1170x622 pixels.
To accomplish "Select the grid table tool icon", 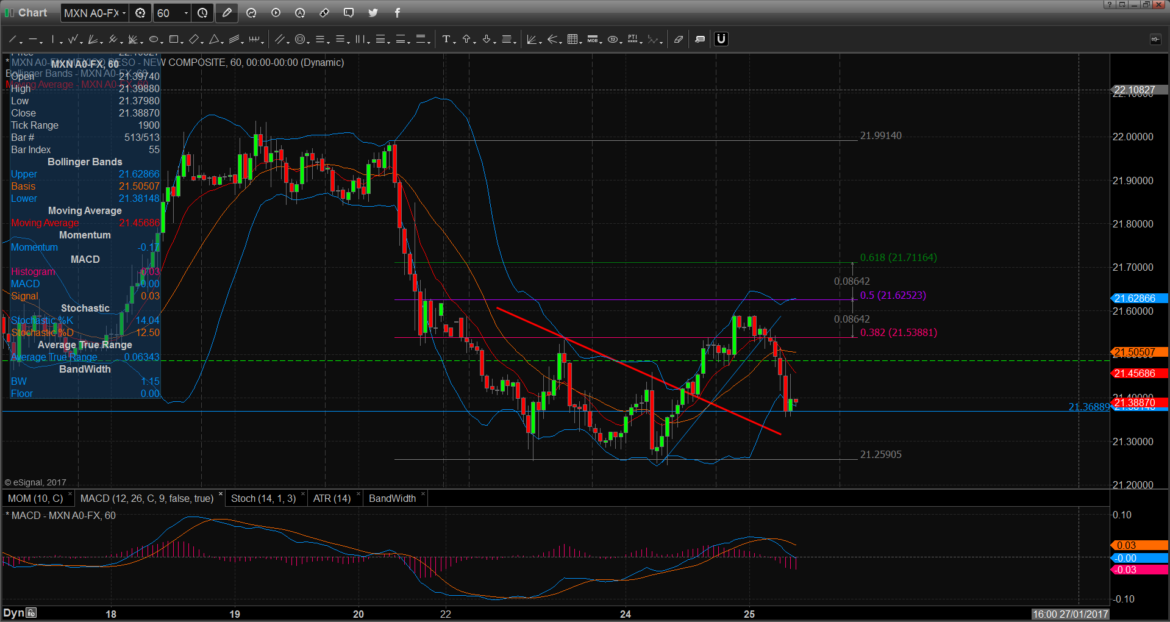I will [573, 39].
